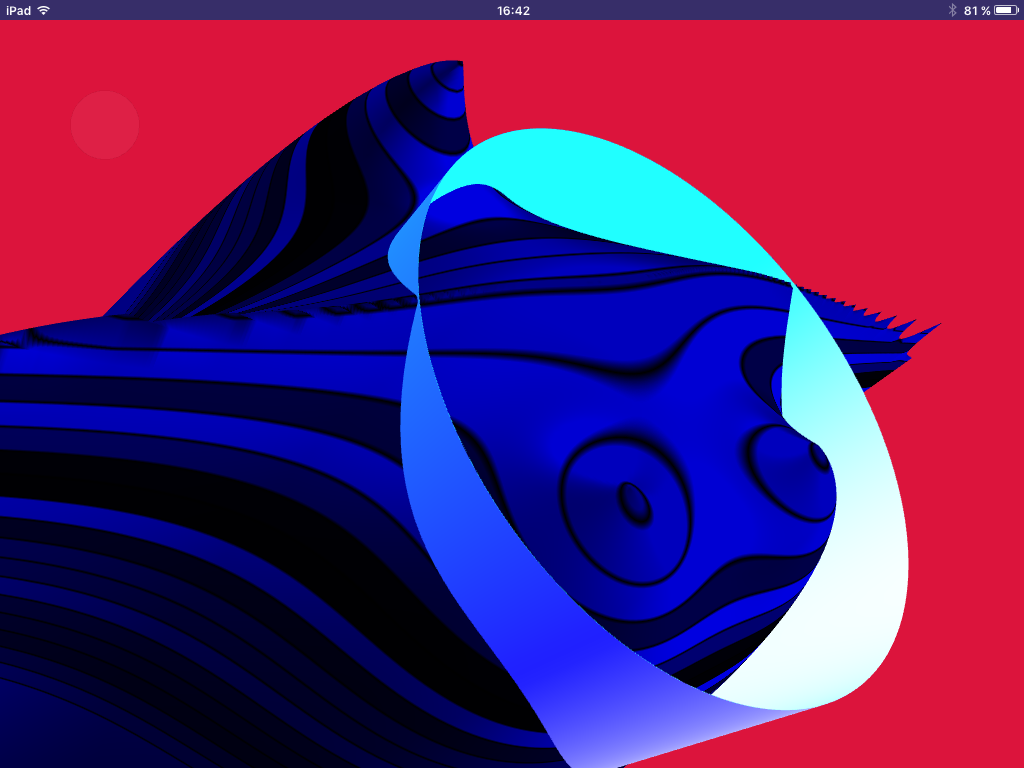Tap the clock showing 16:42

tap(511, 12)
